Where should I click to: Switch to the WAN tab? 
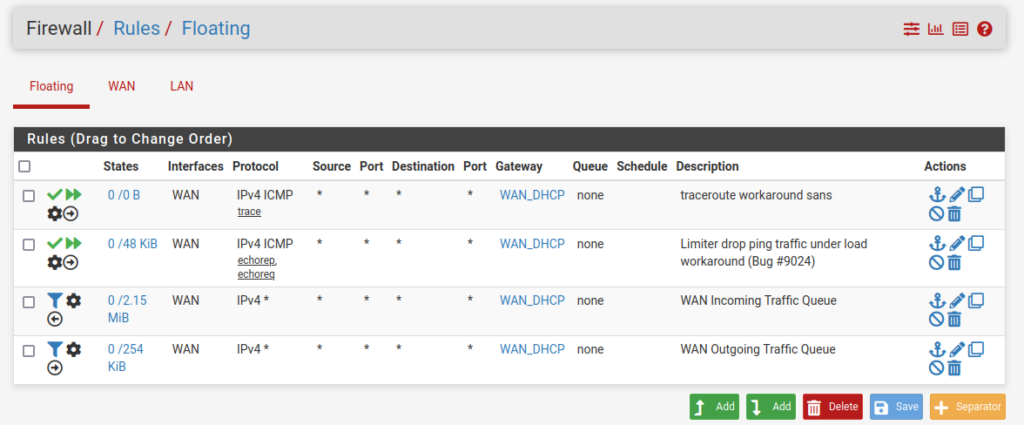(122, 87)
